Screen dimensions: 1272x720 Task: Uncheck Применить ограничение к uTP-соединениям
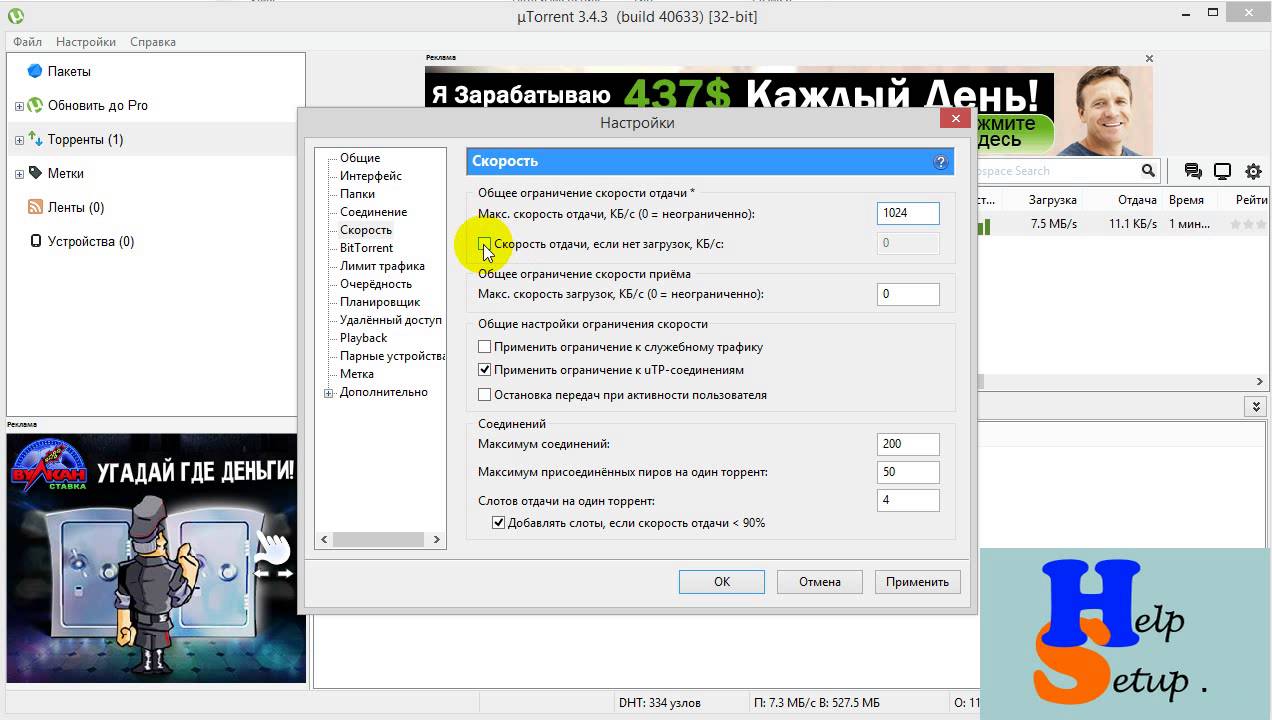[x=485, y=370]
